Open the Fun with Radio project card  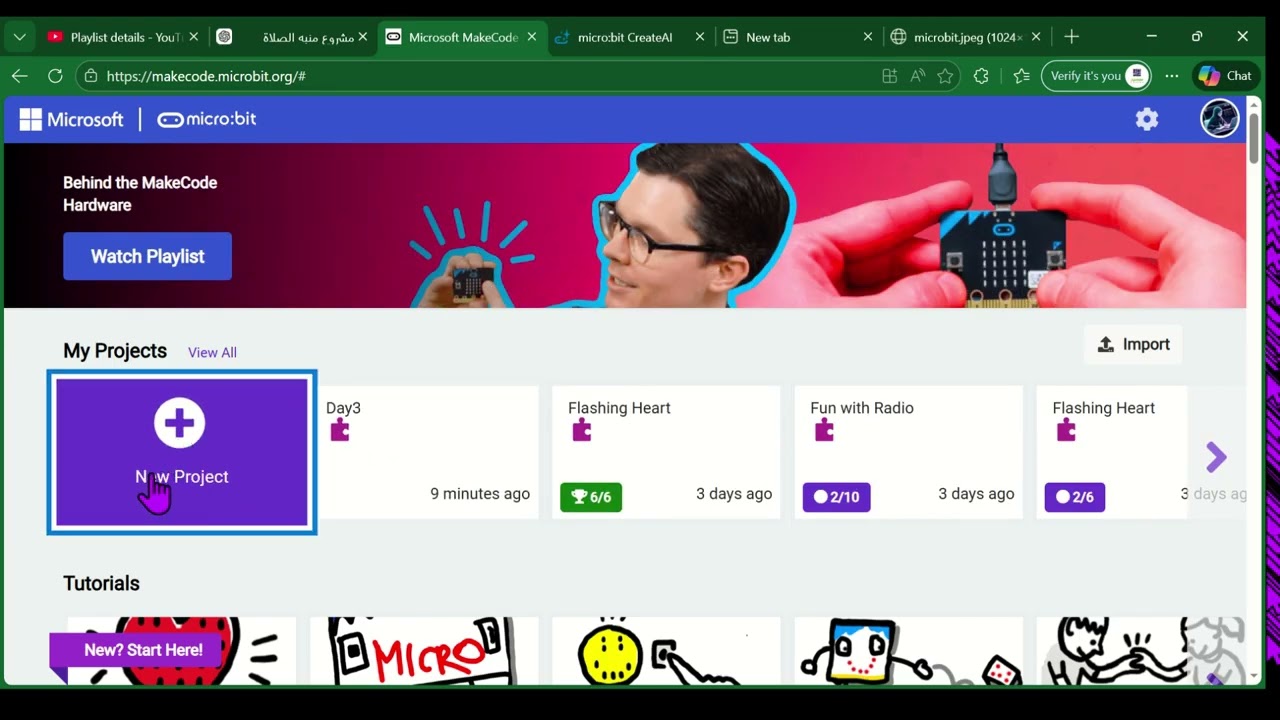click(908, 452)
